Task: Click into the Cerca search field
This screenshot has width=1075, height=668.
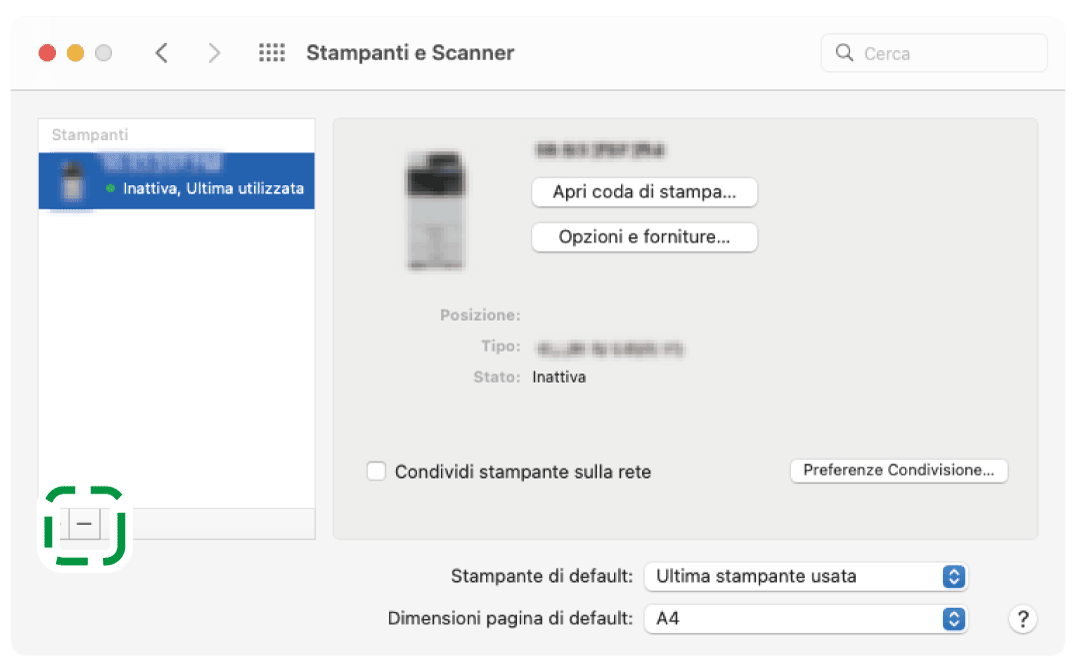Action: click(x=945, y=53)
